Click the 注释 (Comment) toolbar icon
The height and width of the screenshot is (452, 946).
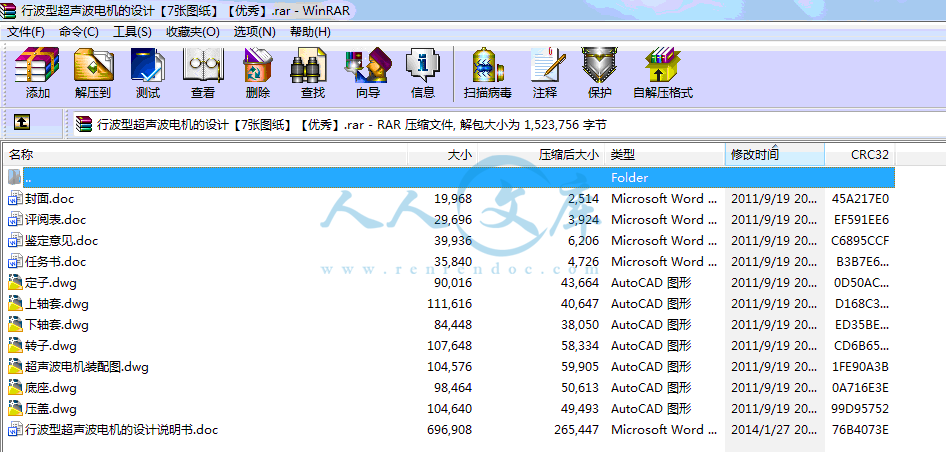click(x=546, y=65)
